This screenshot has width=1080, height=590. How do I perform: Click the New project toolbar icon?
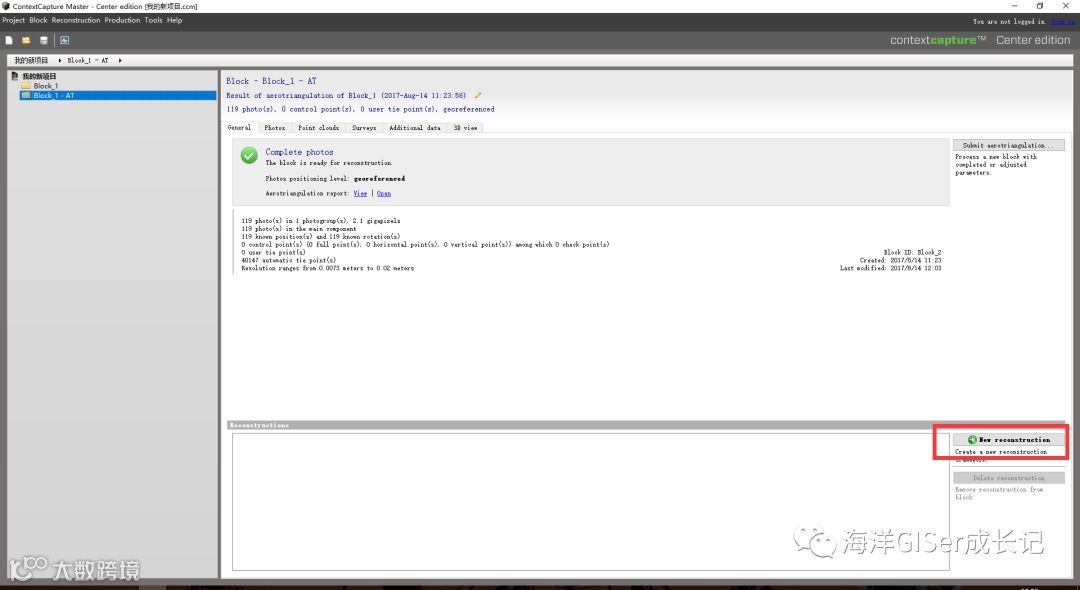point(9,41)
